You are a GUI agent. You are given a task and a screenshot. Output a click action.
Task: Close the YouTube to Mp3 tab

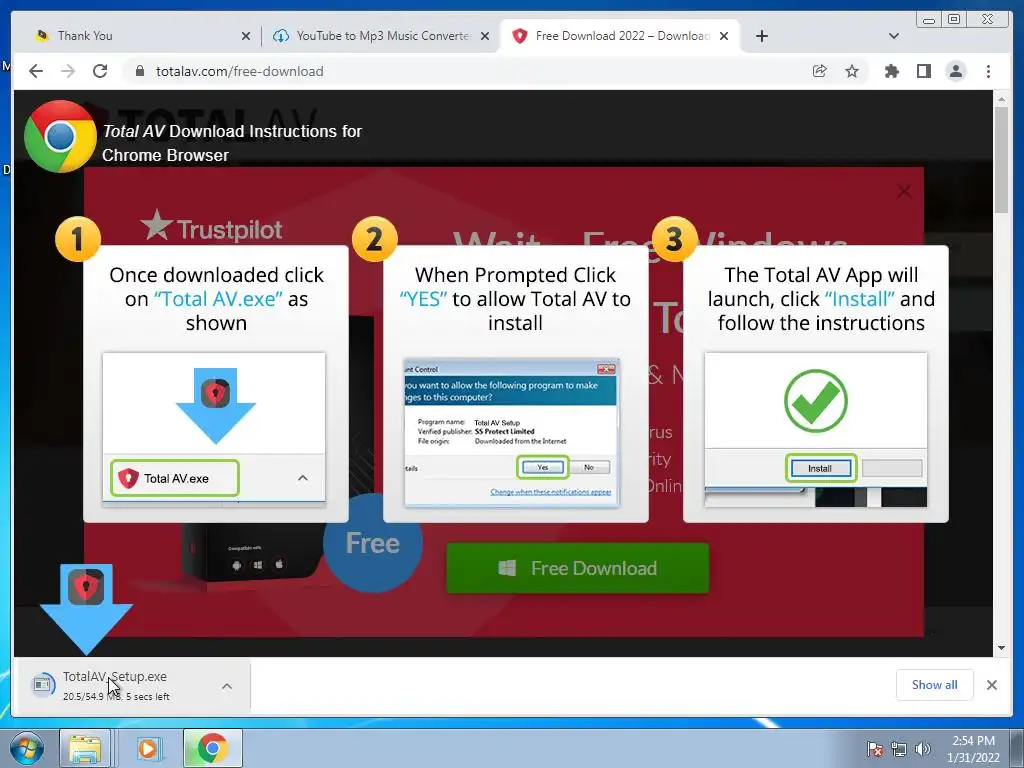[485, 36]
